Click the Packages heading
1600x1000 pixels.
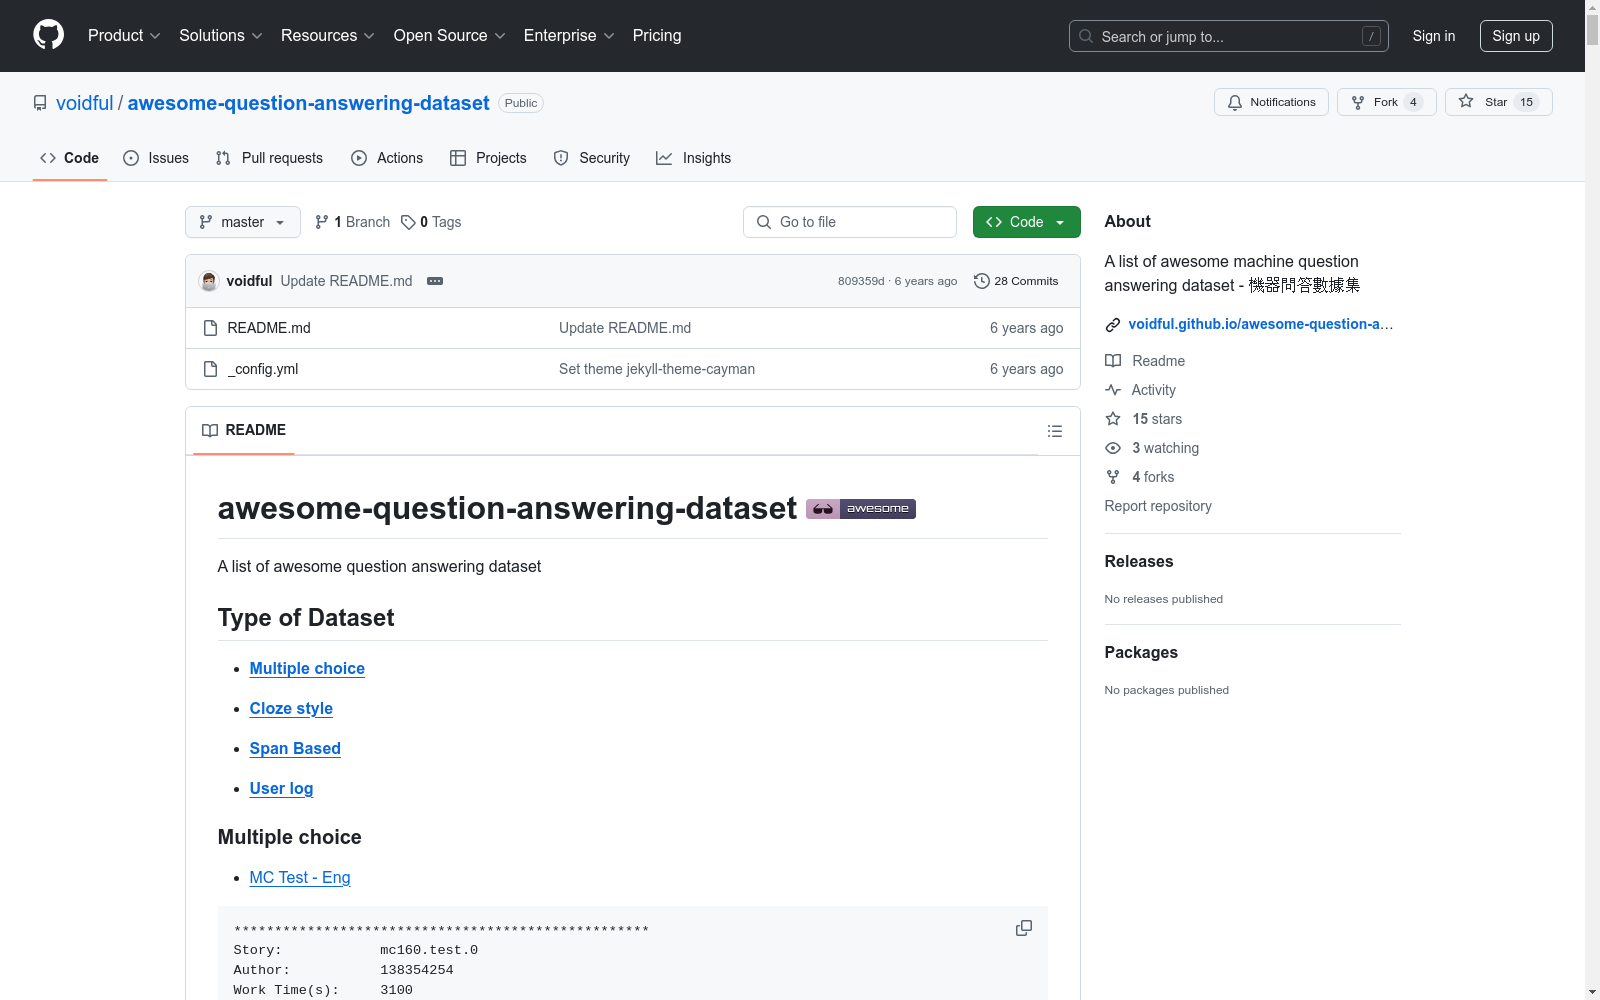point(1141,652)
